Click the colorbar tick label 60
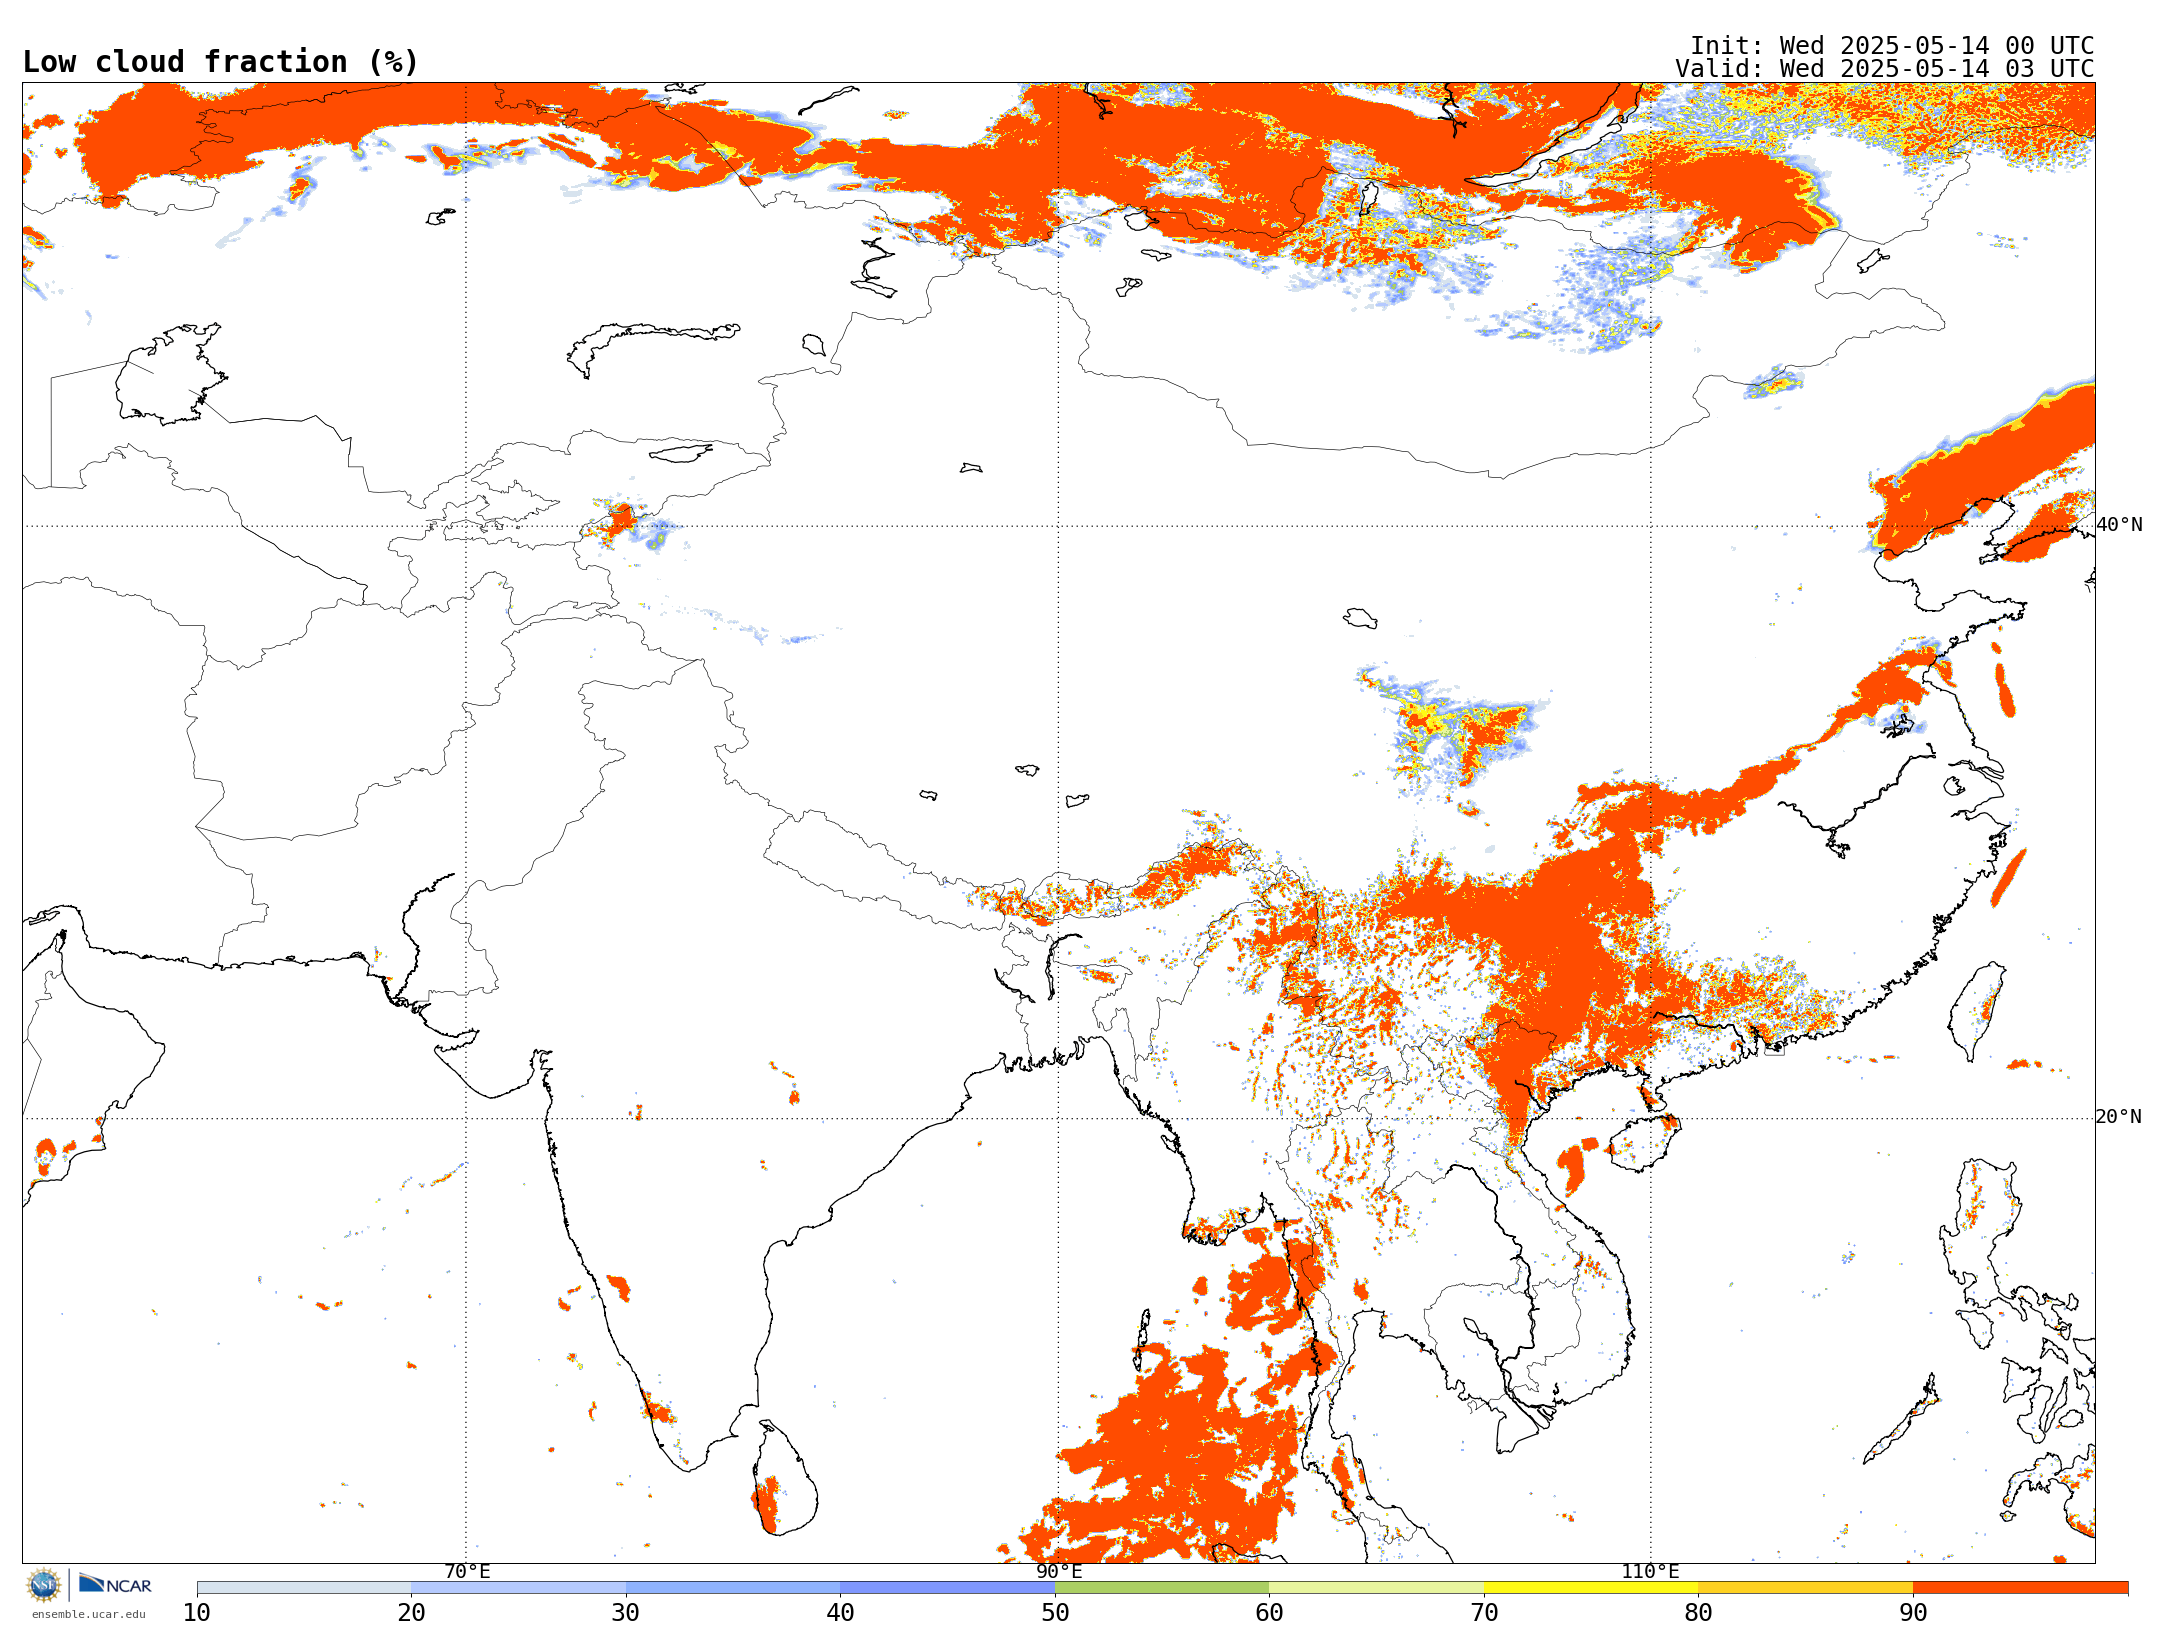2160x1626 pixels. click(x=1269, y=1613)
